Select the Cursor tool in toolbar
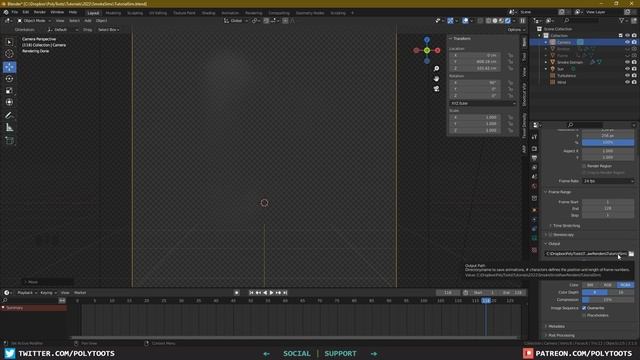 [9, 53]
